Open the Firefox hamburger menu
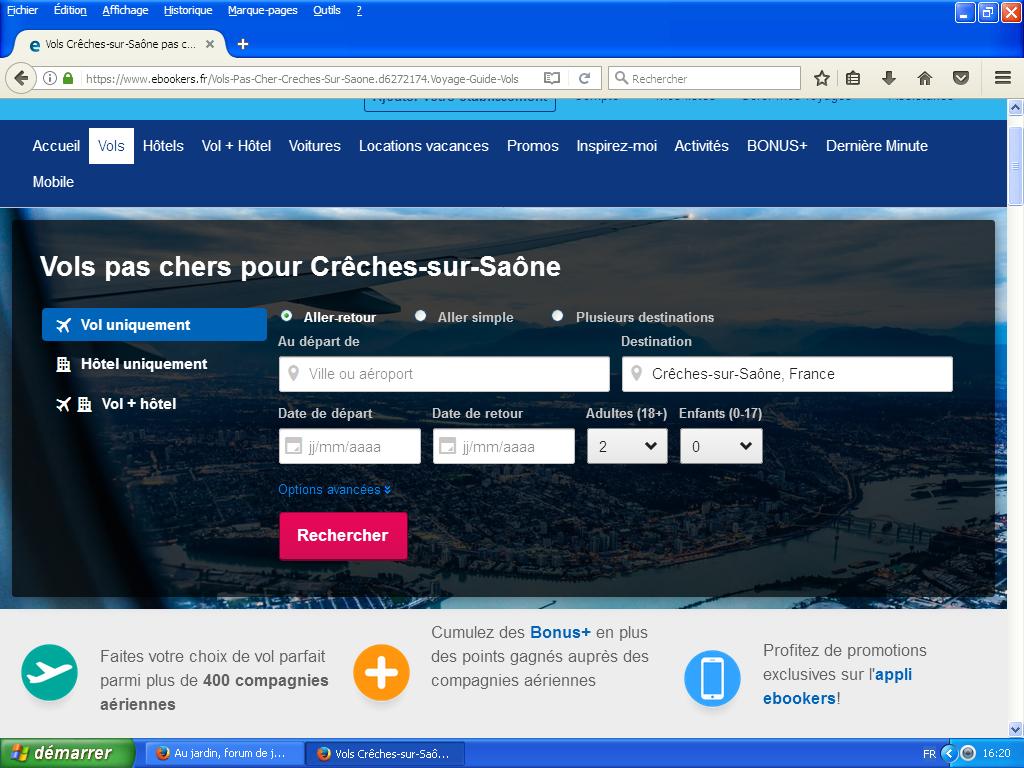Image resolution: width=1024 pixels, height=768 pixels. click(x=1003, y=78)
